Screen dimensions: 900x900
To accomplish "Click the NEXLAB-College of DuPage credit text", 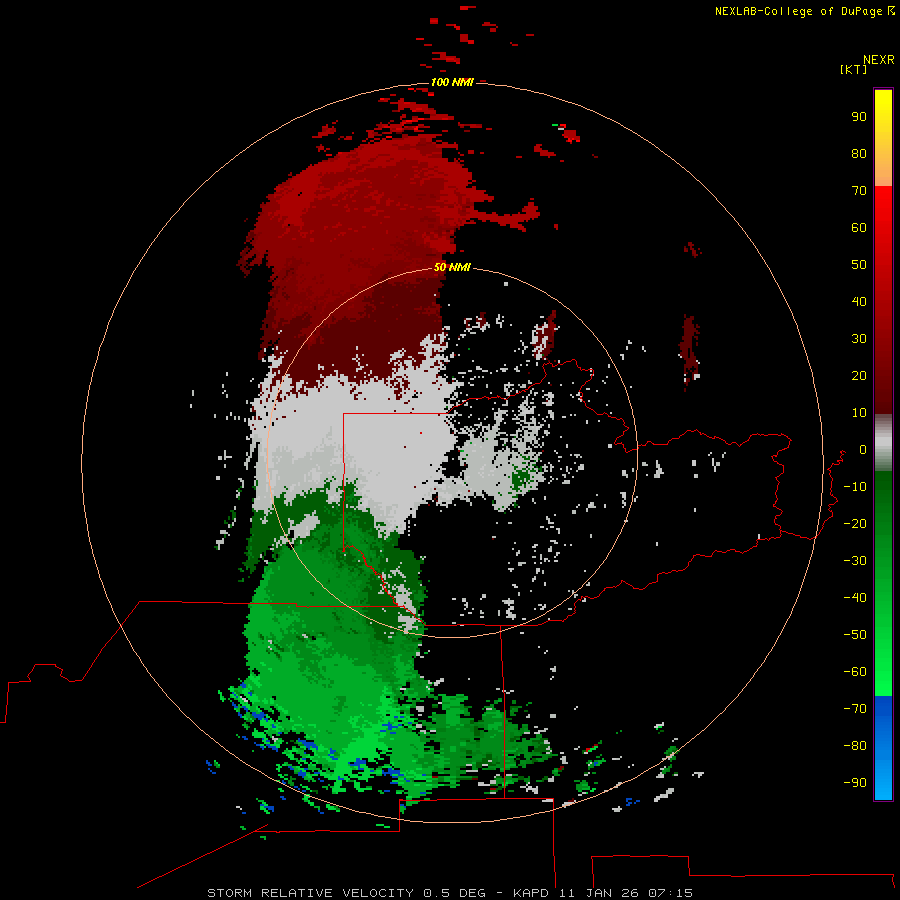I will pos(800,11).
